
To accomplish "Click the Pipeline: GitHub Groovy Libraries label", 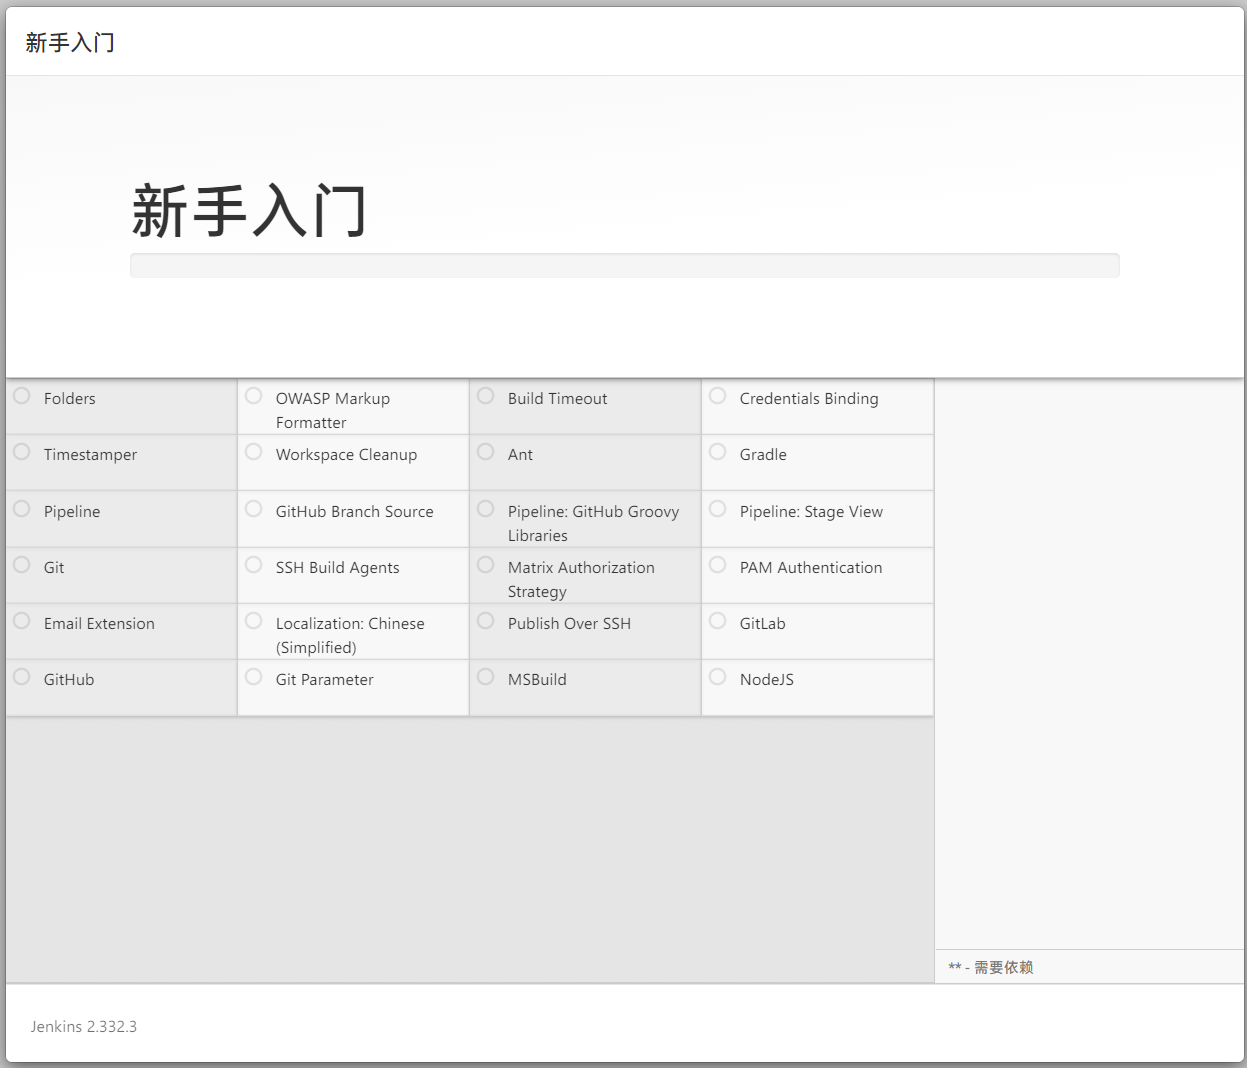I will pyautogui.click(x=593, y=523).
